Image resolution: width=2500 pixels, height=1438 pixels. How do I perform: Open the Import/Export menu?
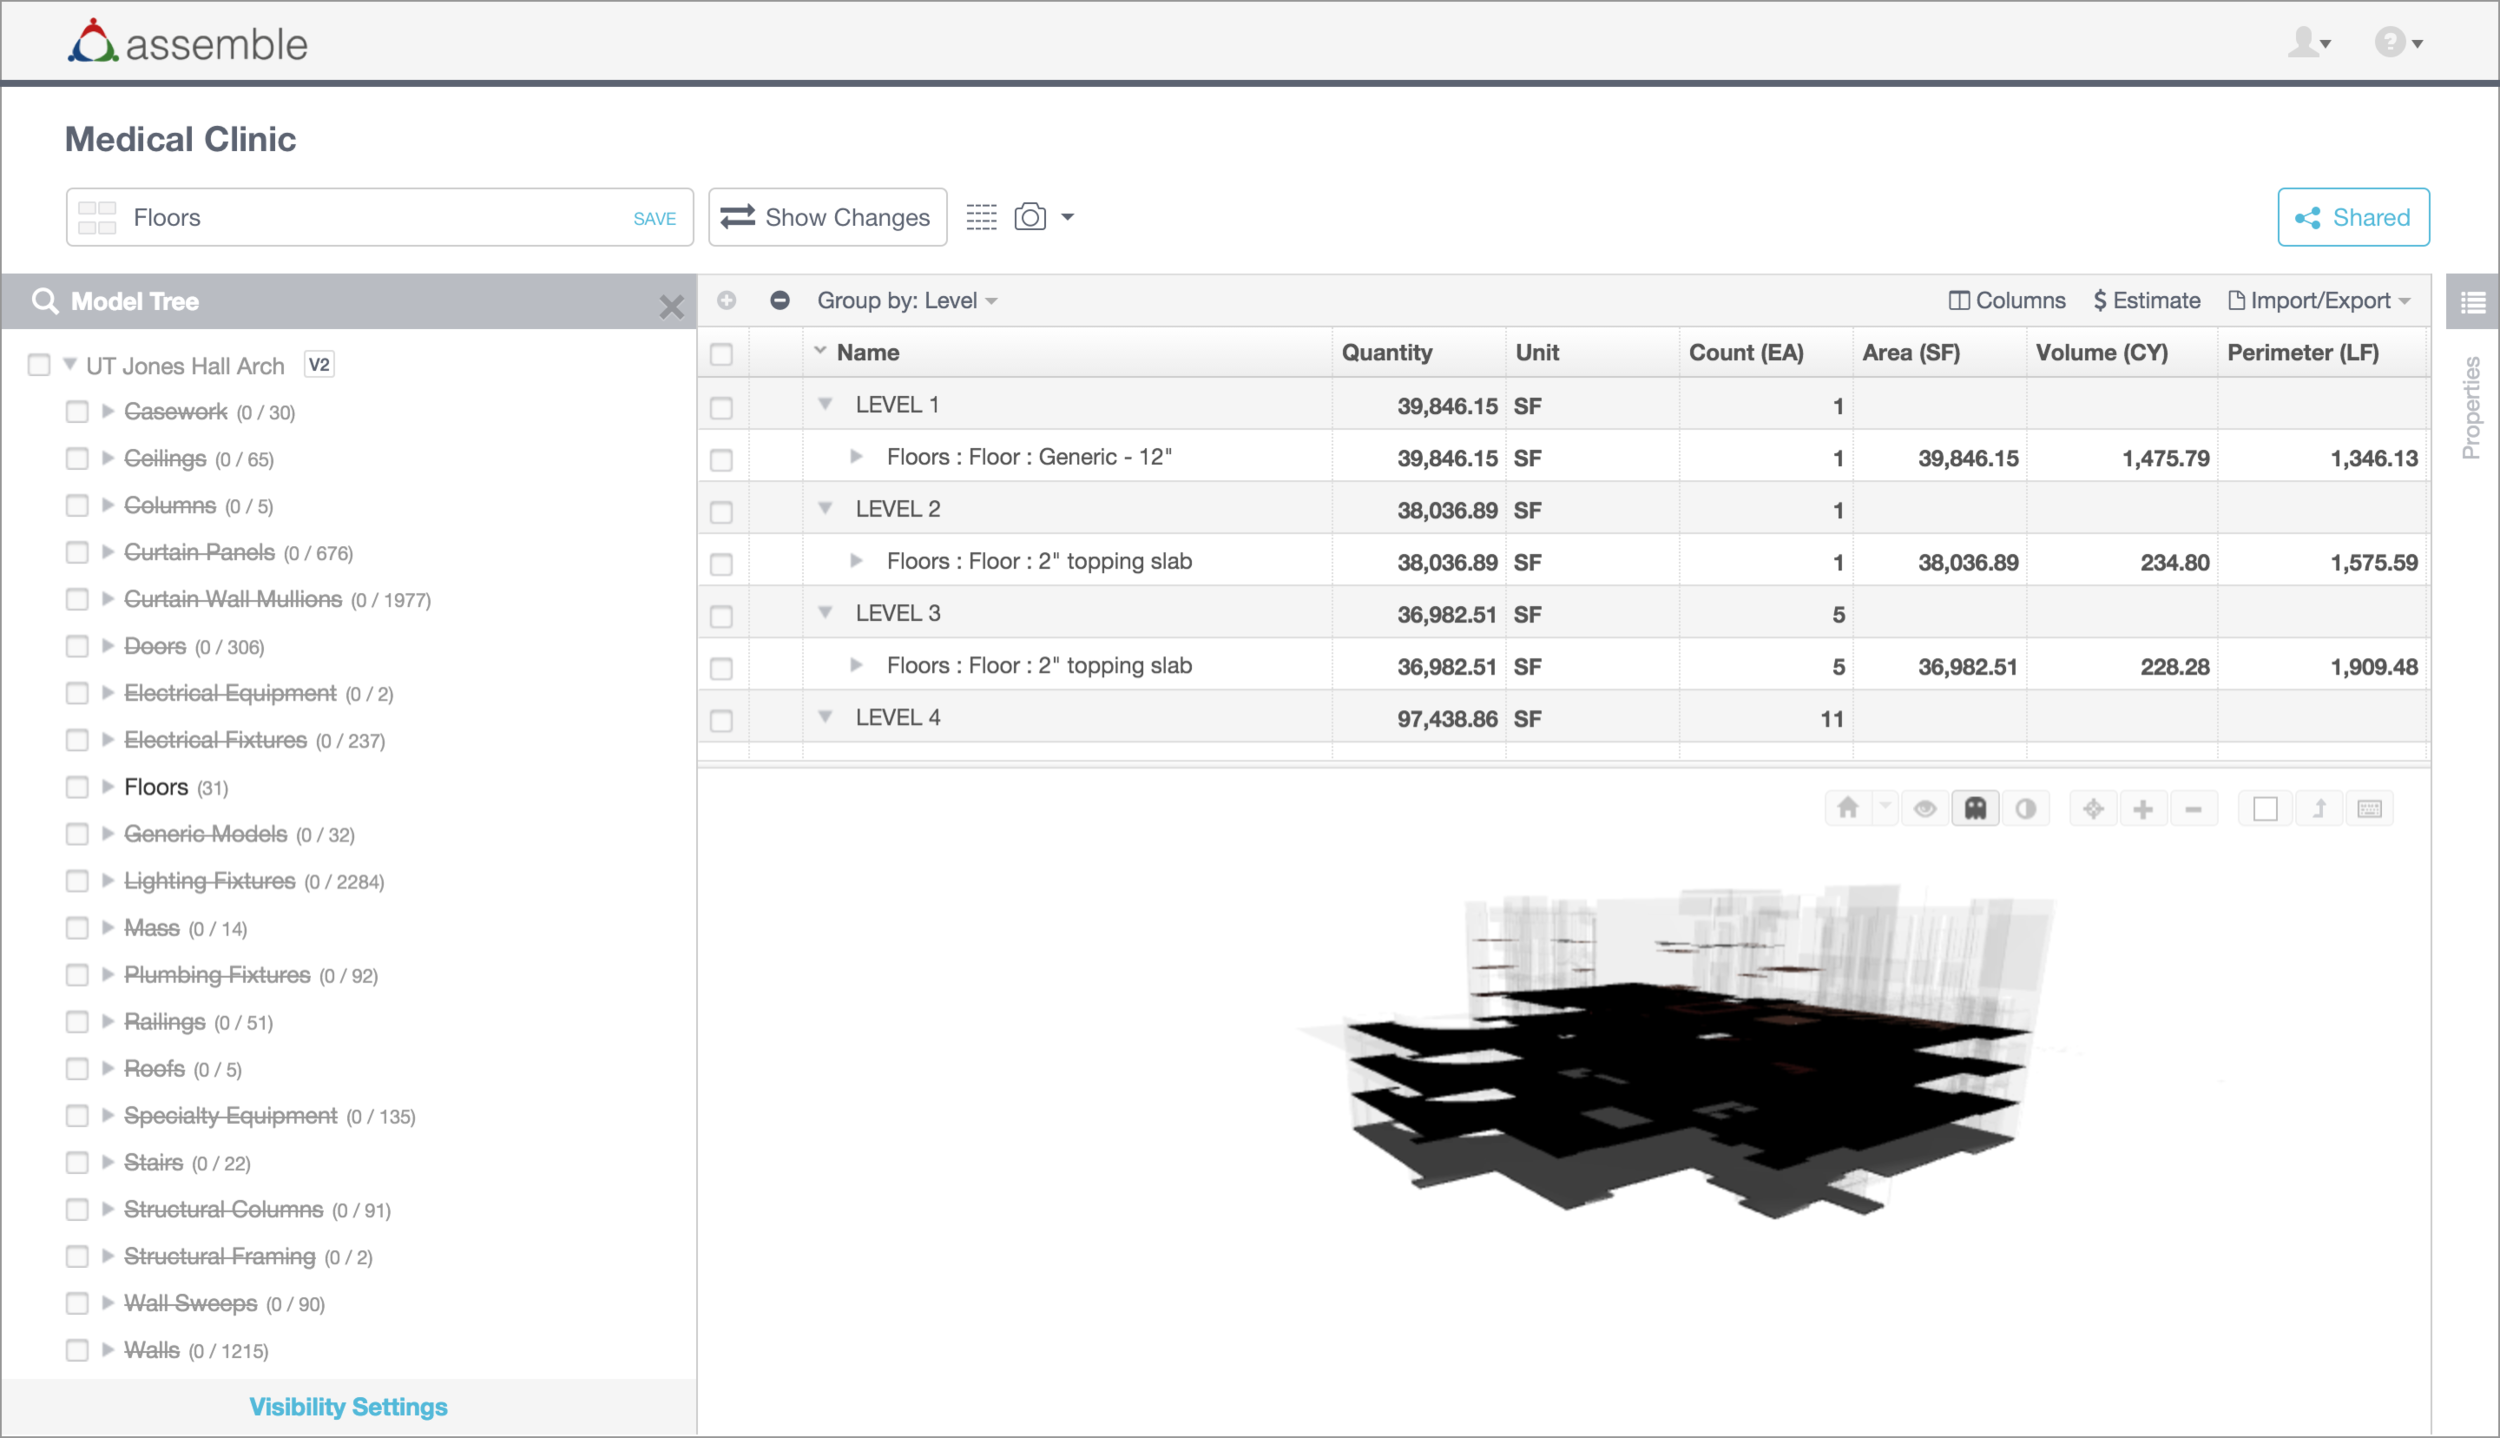(x=2320, y=300)
